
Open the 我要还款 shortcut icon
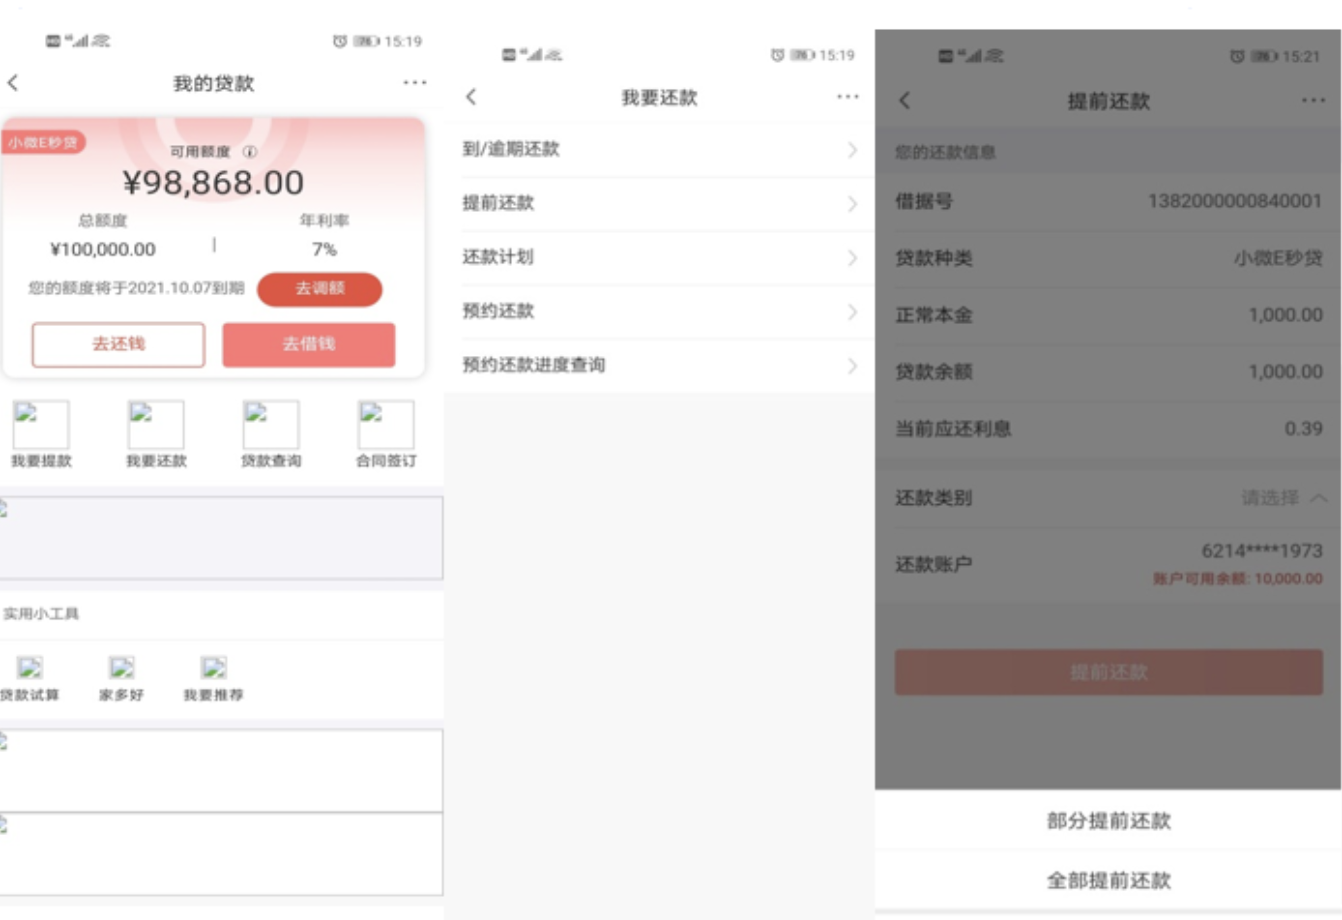pyautogui.click(x=156, y=425)
